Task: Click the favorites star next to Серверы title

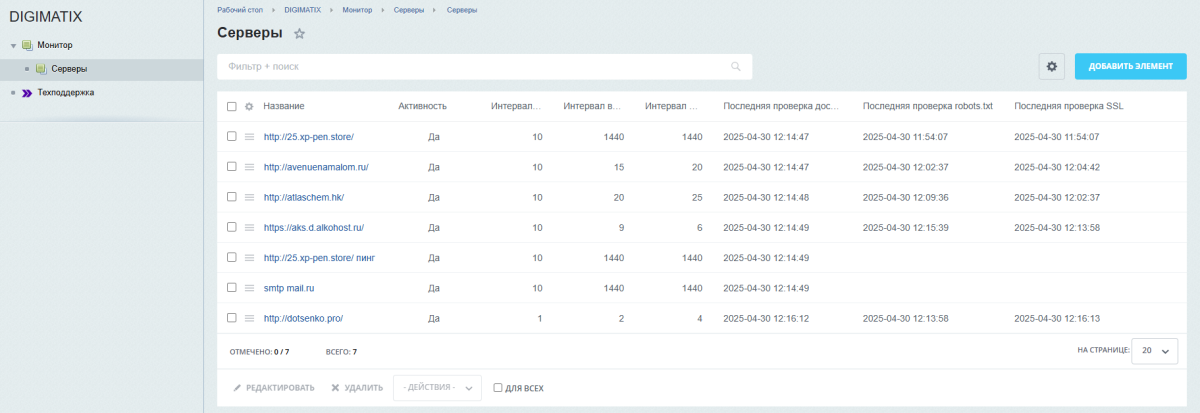Action: pyautogui.click(x=299, y=34)
